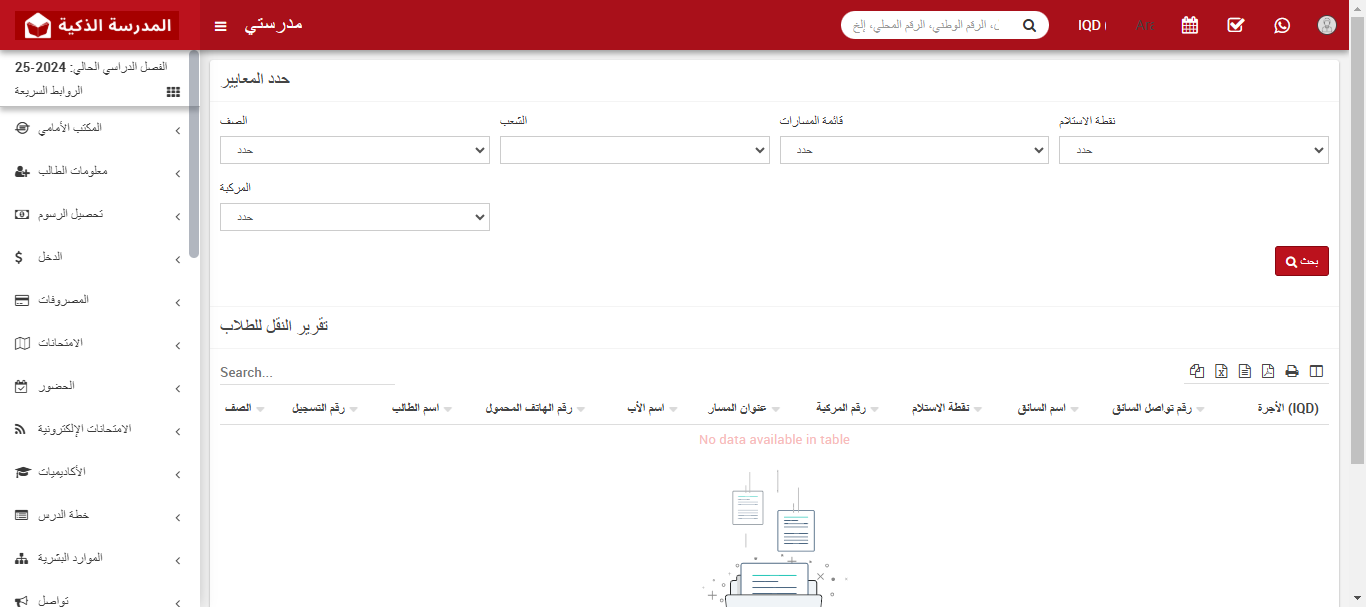The height and width of the screenshot is (607, 1366).
Task: Choose a vehicle from المركبة dropdown
Action: (354, 216)
